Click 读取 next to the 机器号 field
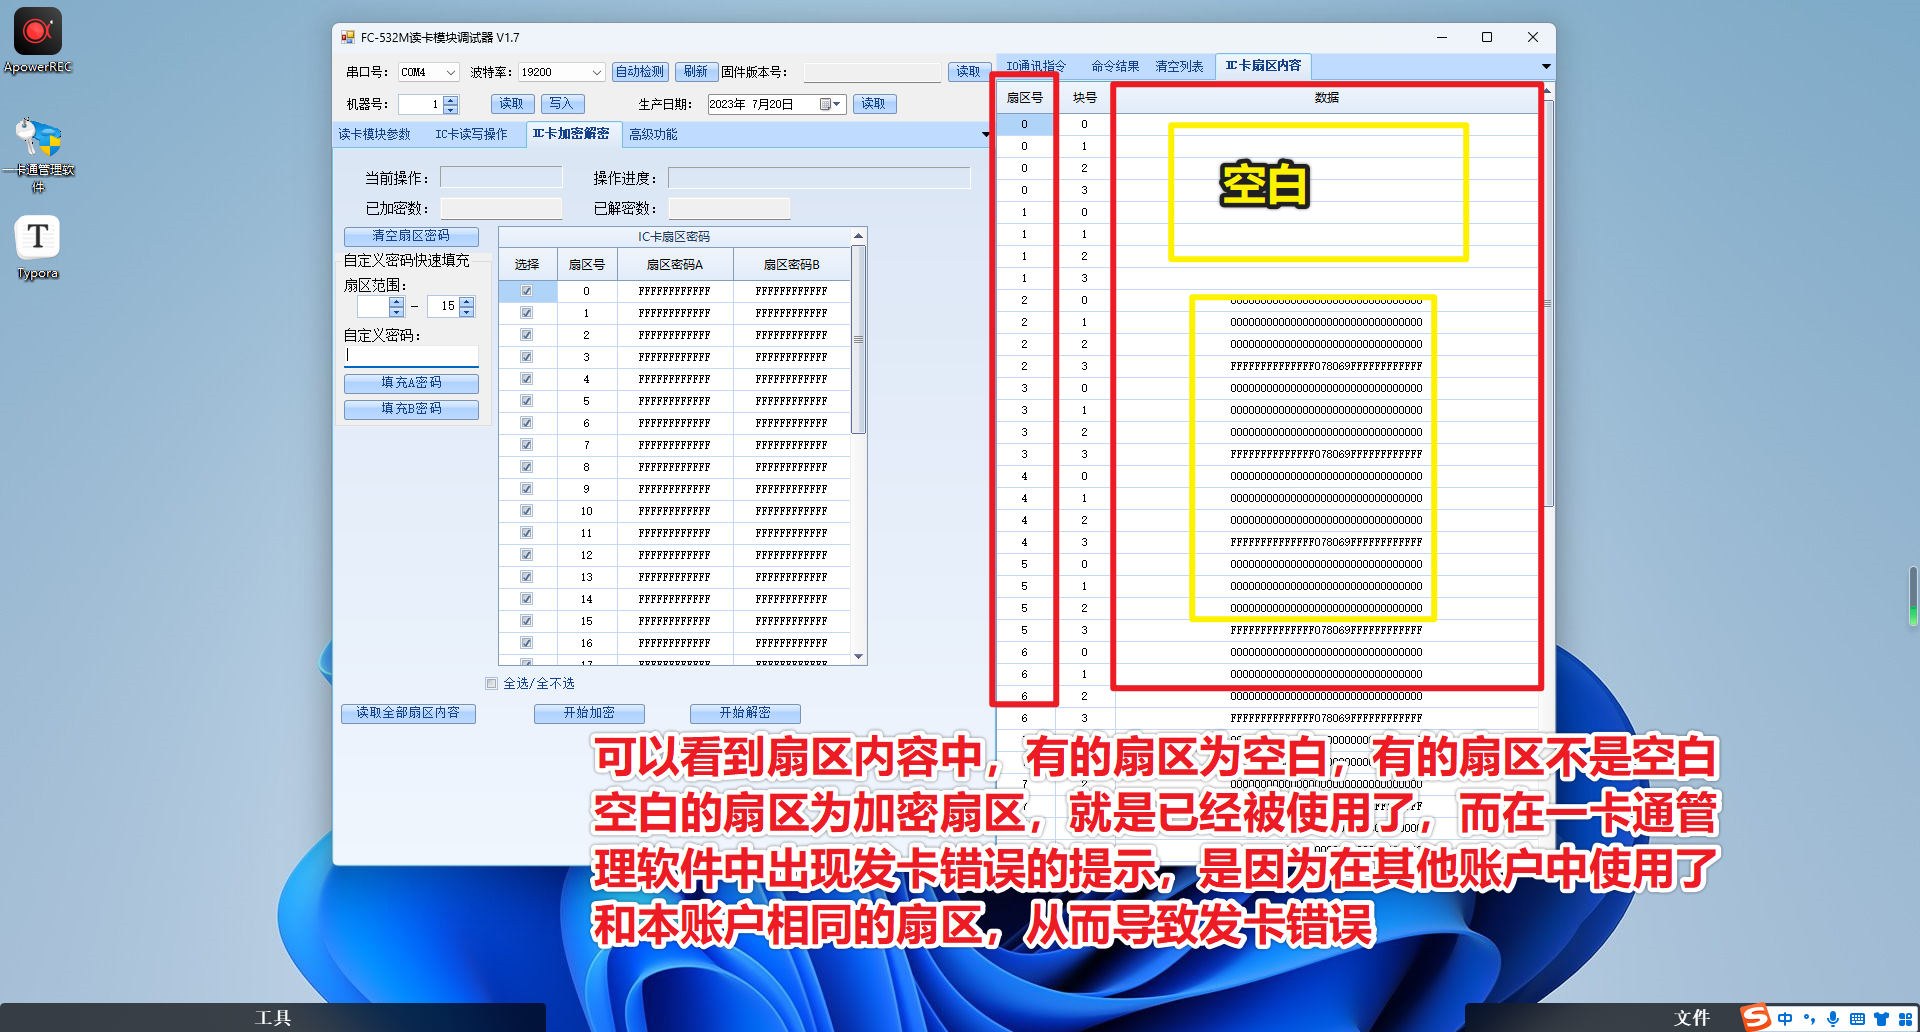Image resolution: width=1920 pixels, height=1032 pixels. point(512,104)
